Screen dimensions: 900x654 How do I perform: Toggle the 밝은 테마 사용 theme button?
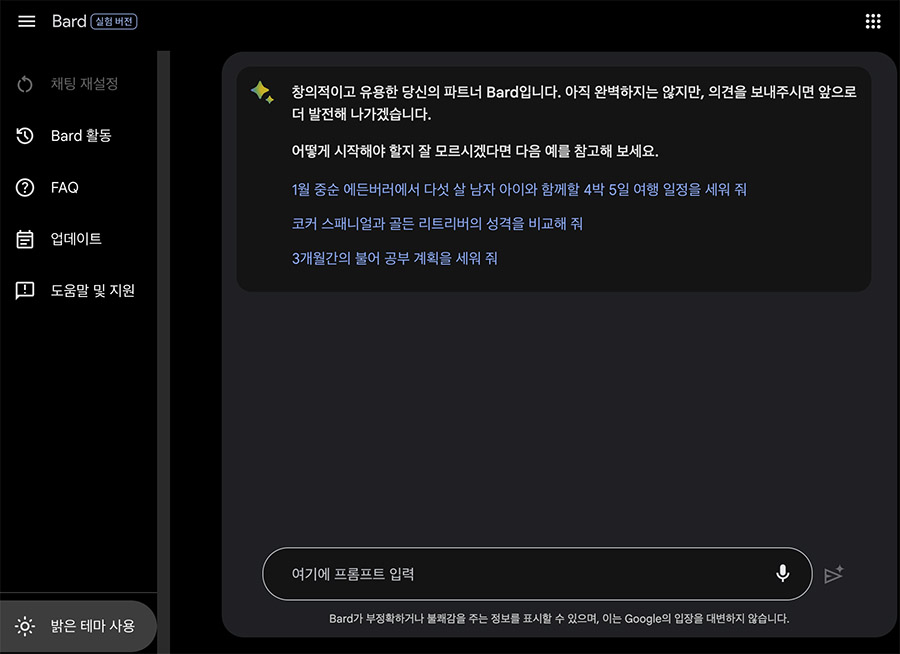pos(78,626)
